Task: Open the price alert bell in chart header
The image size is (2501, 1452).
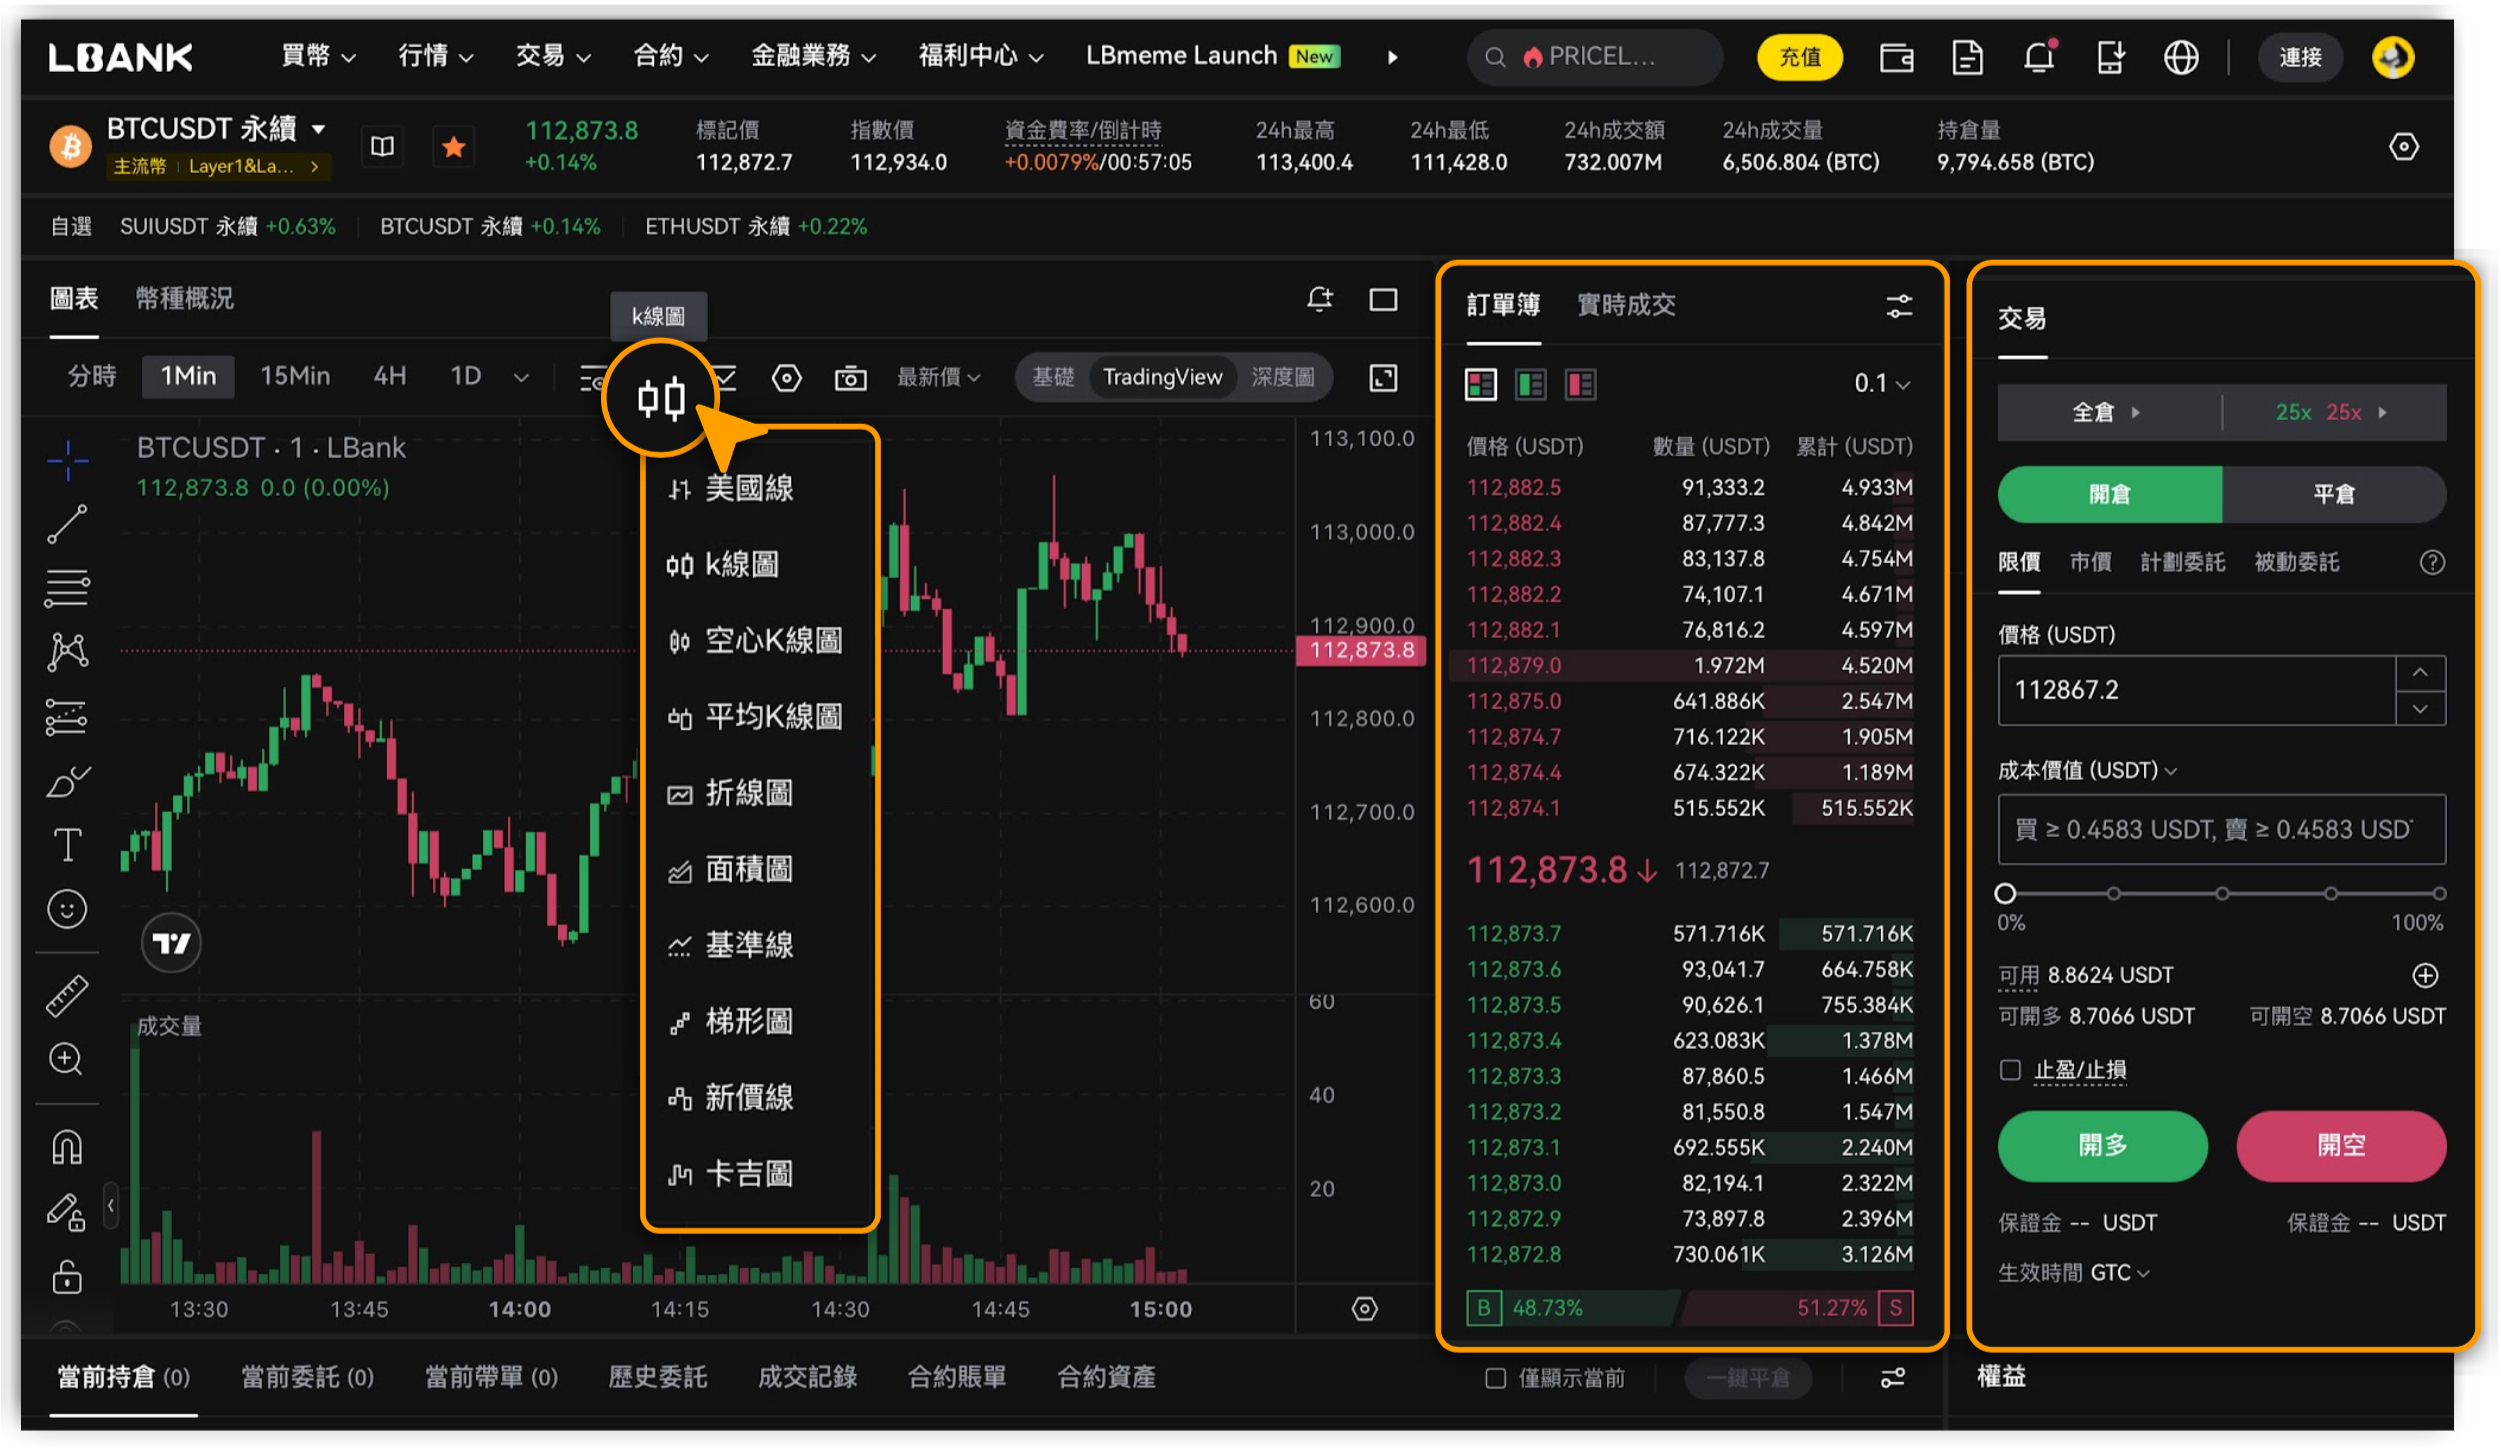Action: [1320, 299]
